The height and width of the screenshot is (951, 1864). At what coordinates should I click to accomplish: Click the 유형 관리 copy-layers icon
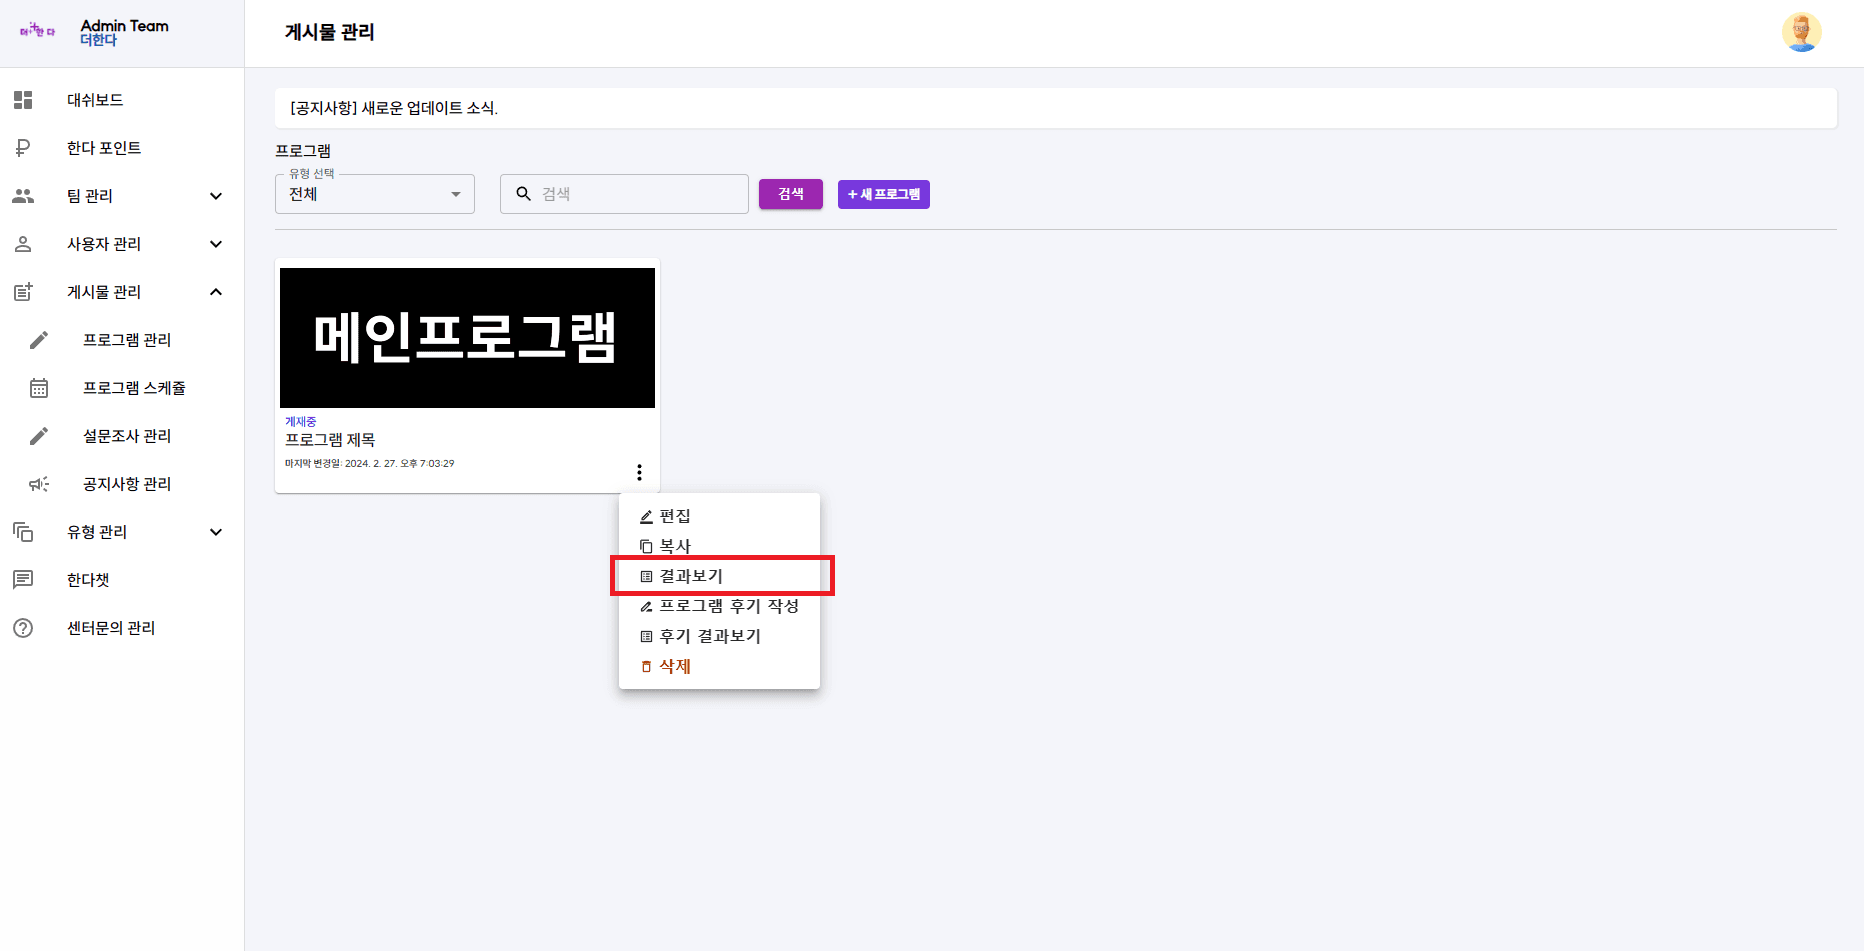[23, 532]
